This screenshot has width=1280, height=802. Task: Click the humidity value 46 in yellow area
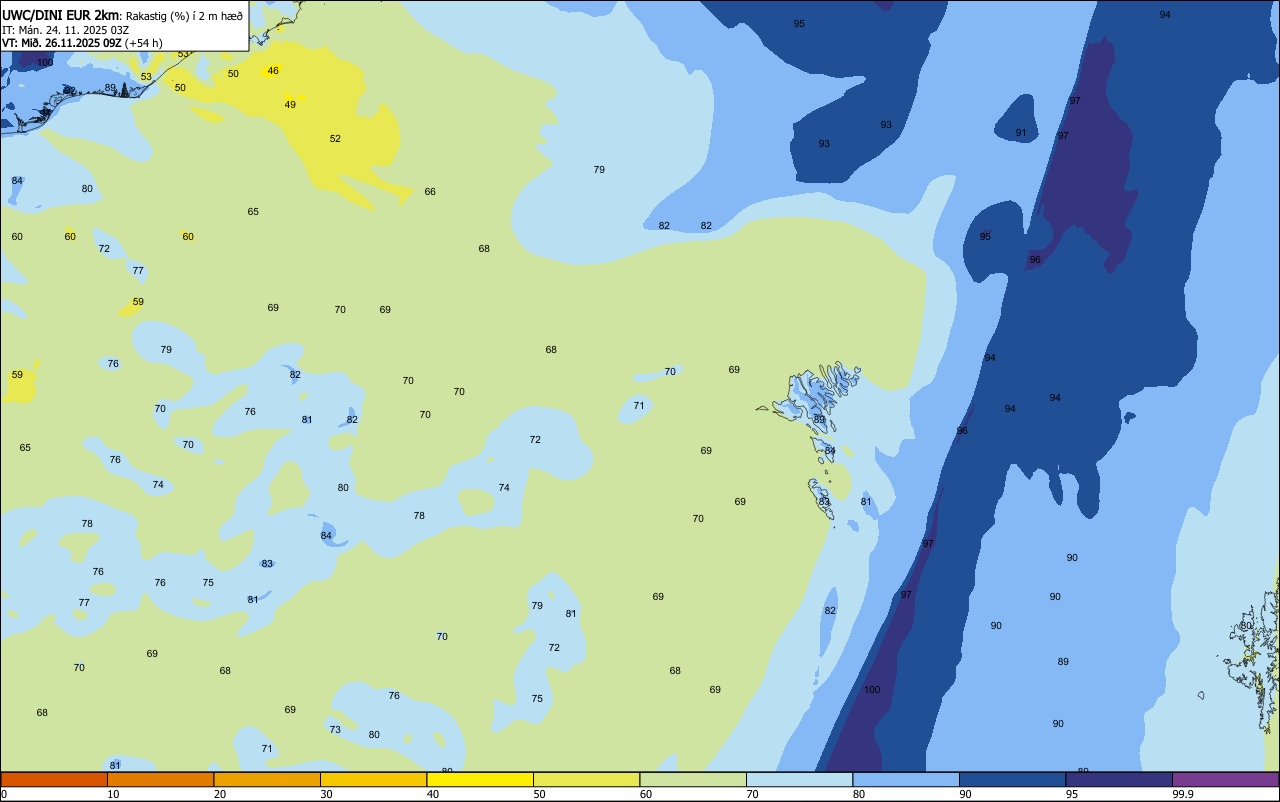[x=273, y=71]
